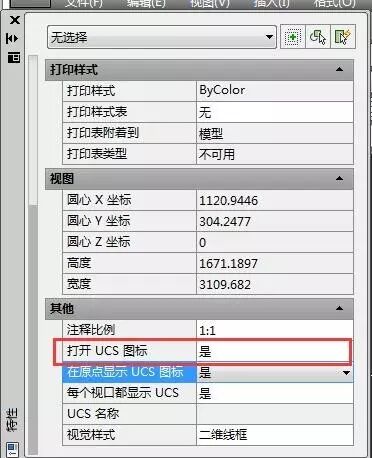Click the ByColor print style value

click(275, 91)
